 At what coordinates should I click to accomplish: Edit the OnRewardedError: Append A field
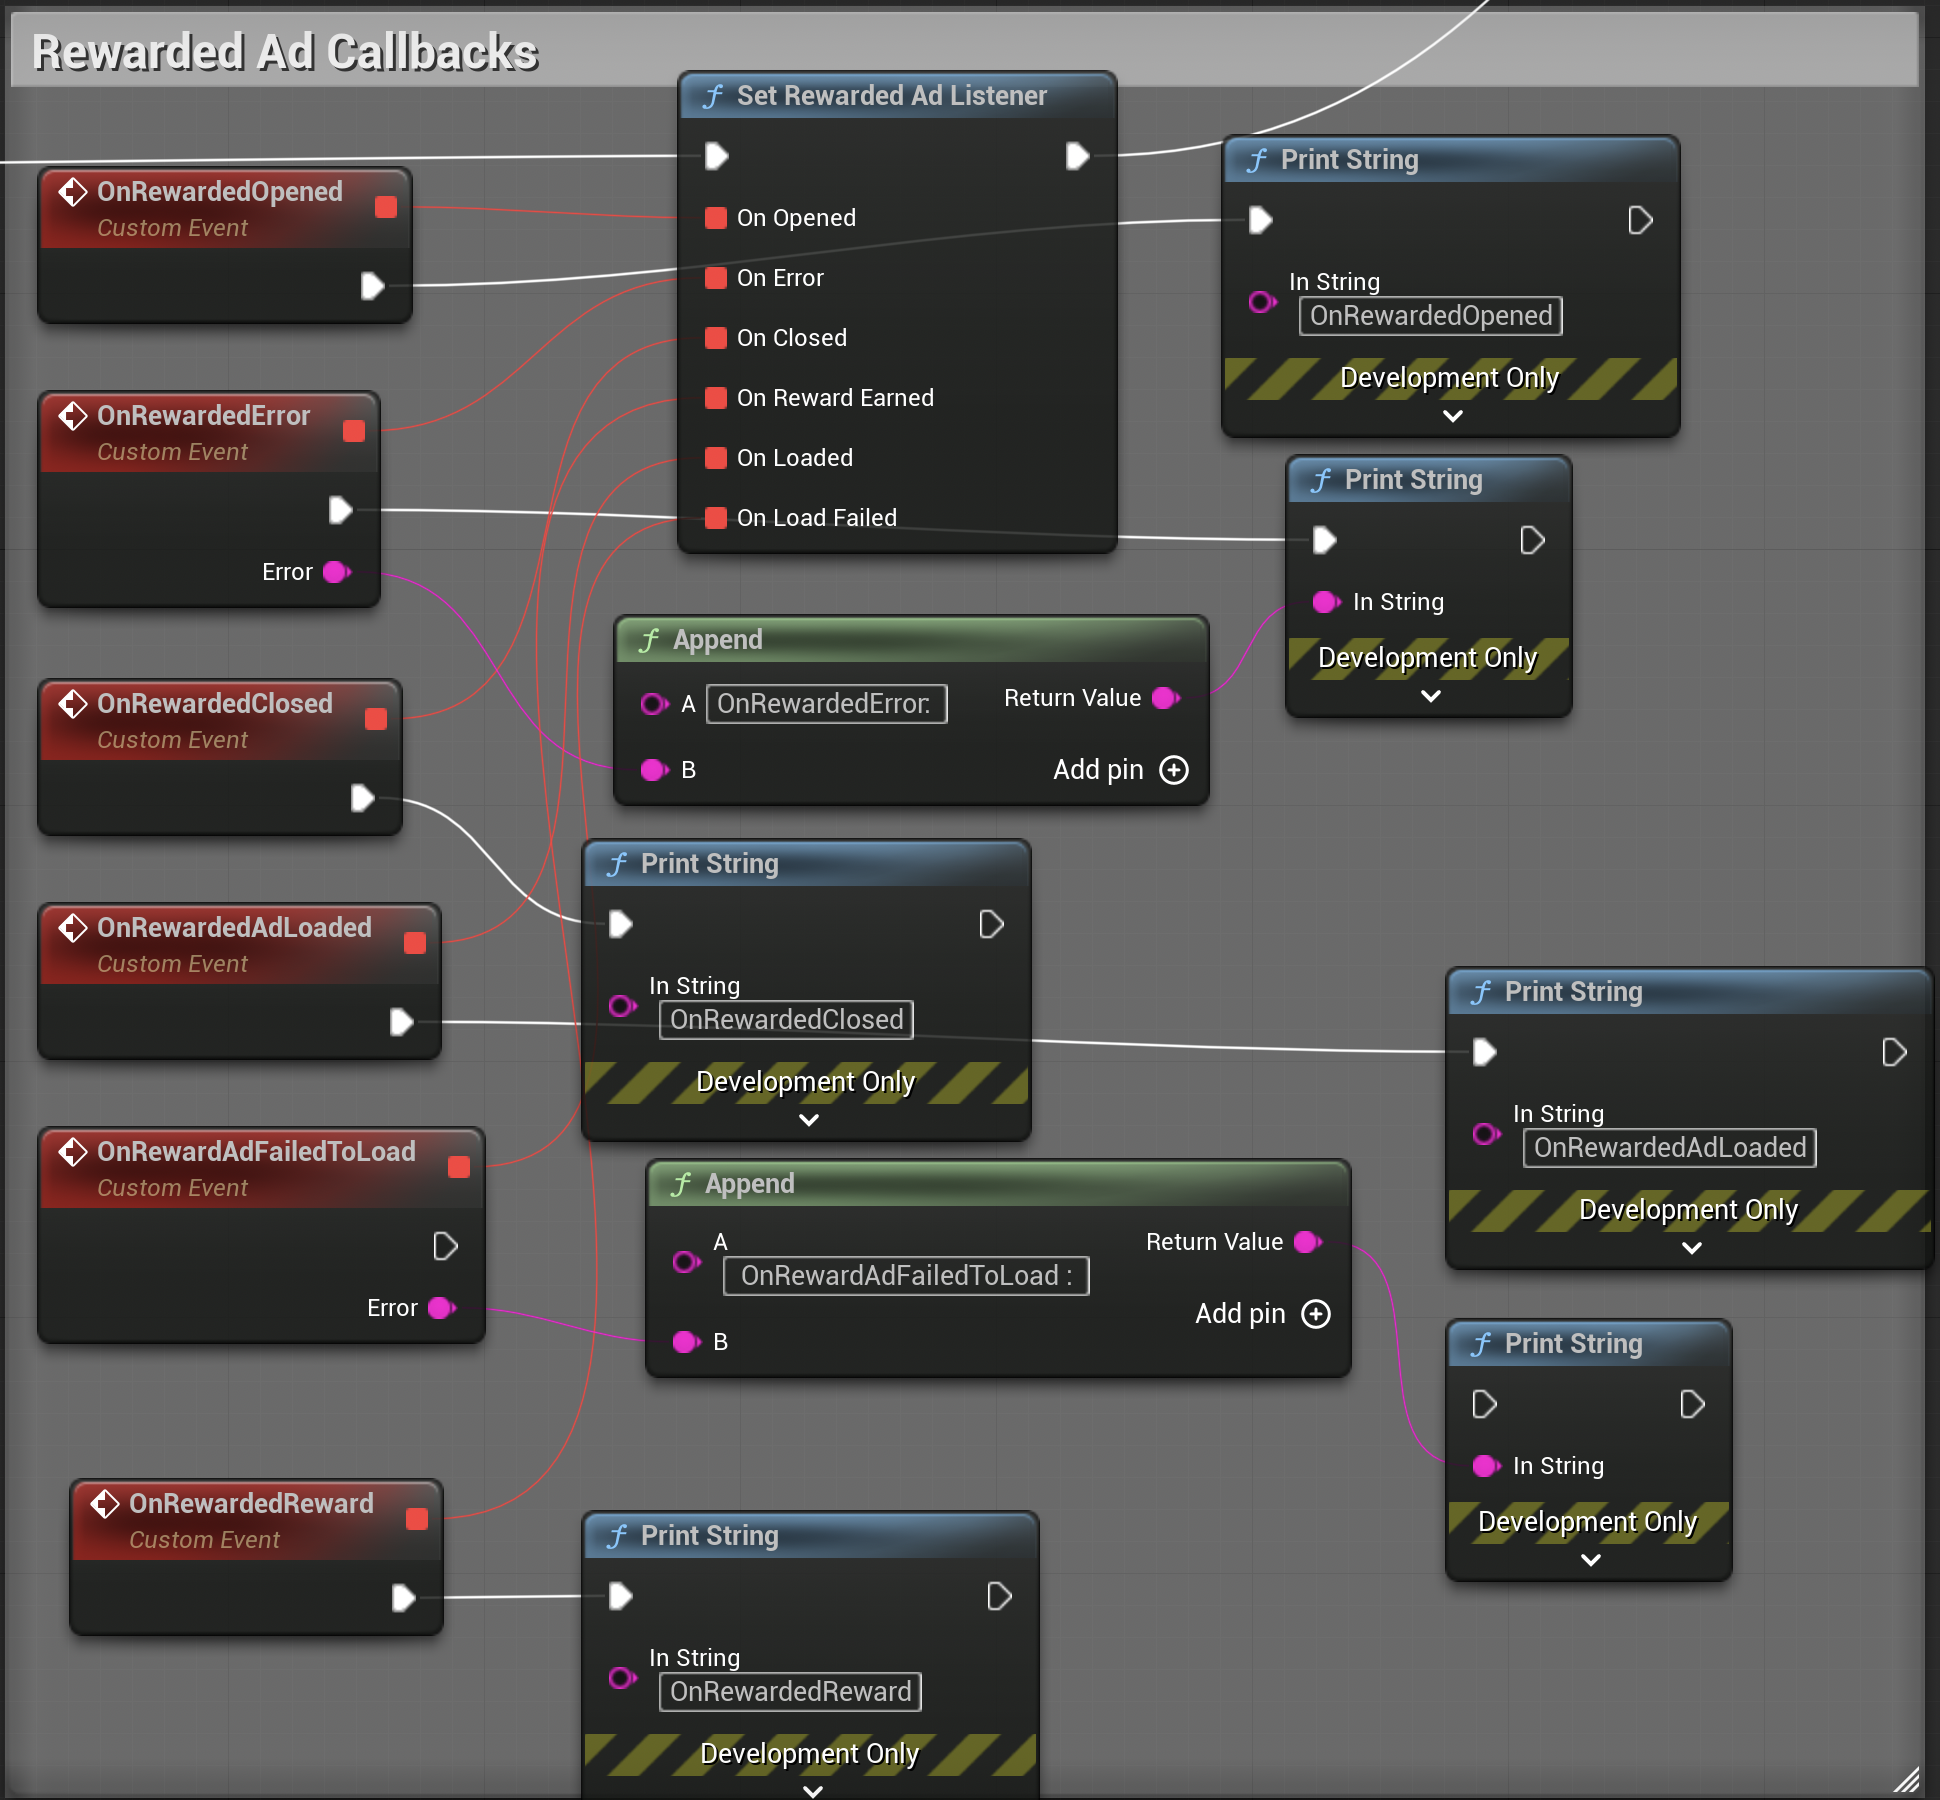[827, 704]
